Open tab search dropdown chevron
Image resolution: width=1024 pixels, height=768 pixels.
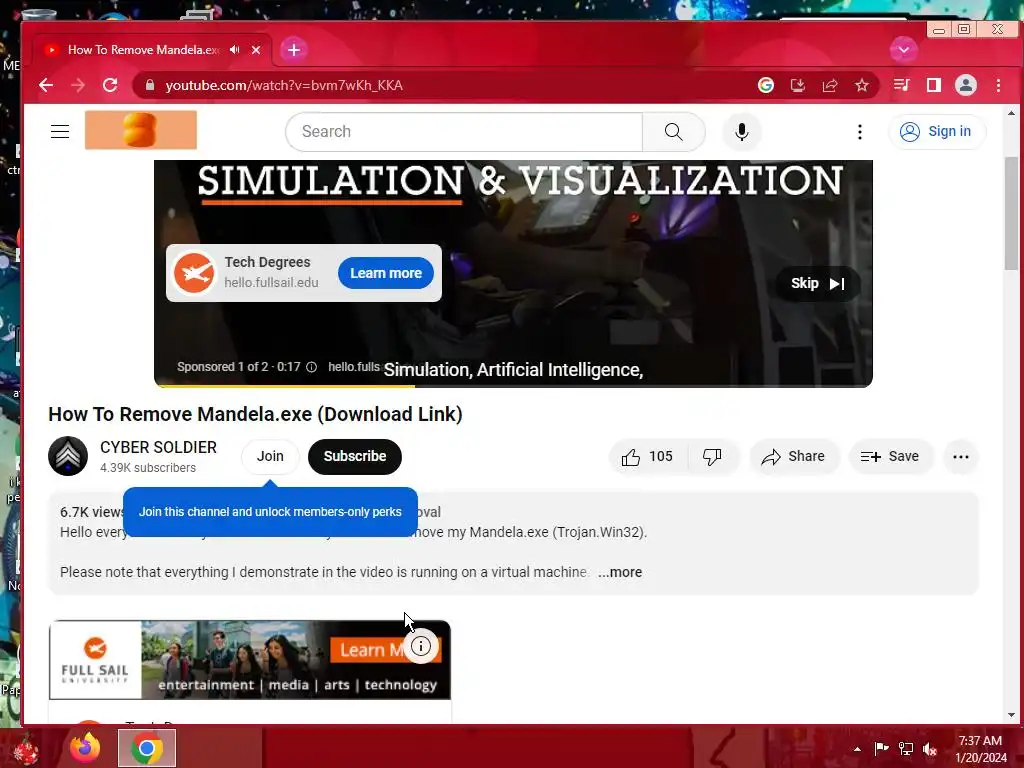point(904,50)
